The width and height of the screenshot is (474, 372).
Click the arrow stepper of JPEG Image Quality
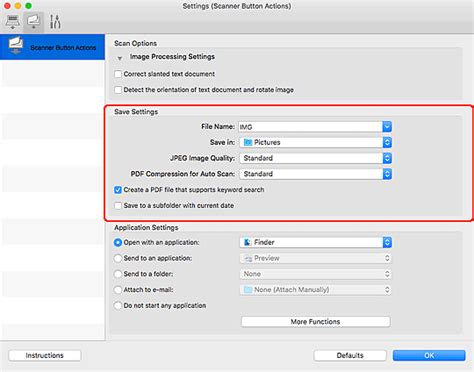[x=387, y=158]
